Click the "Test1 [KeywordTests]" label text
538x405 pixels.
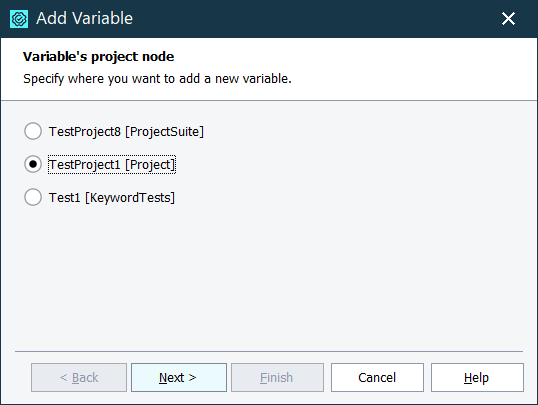(x=112, y=197)
